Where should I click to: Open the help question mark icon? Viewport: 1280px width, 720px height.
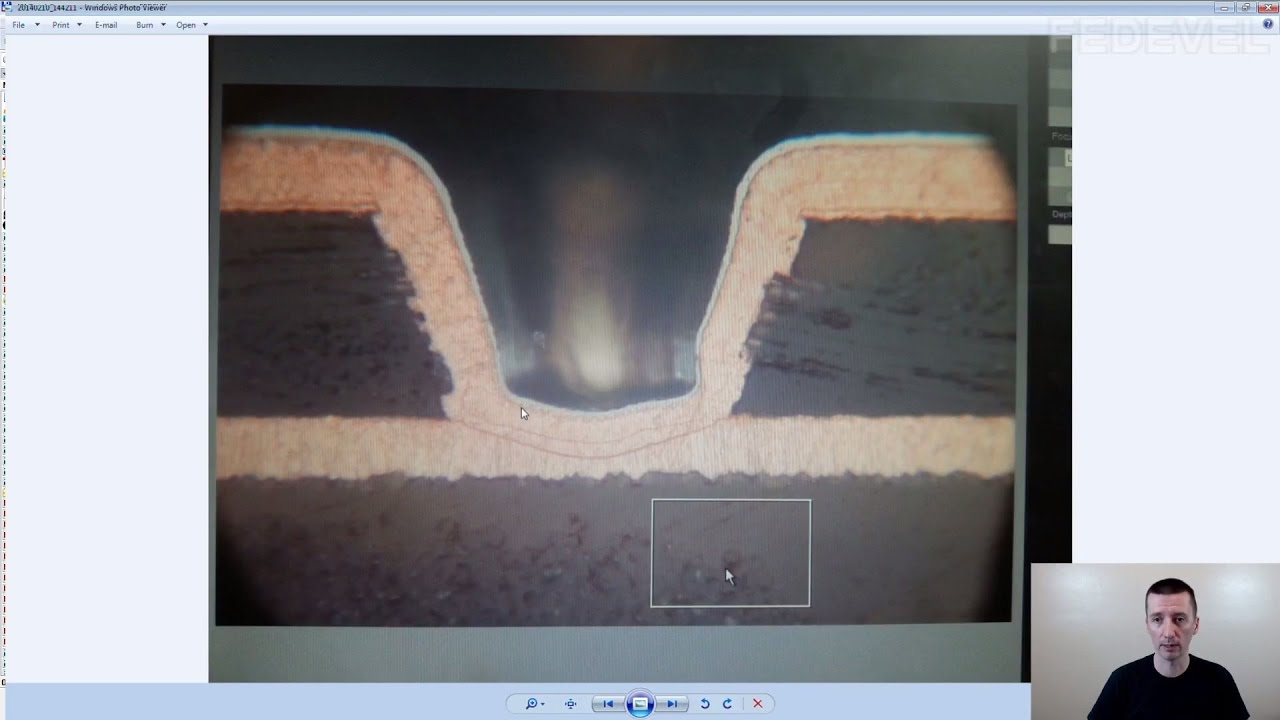[x=1268, y=24]
